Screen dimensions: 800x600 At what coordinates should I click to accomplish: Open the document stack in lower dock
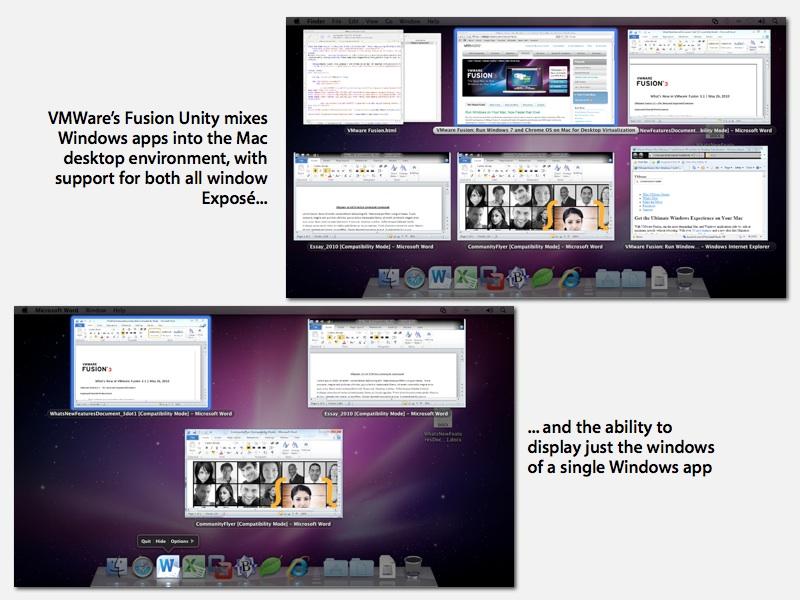click(387, 567)
